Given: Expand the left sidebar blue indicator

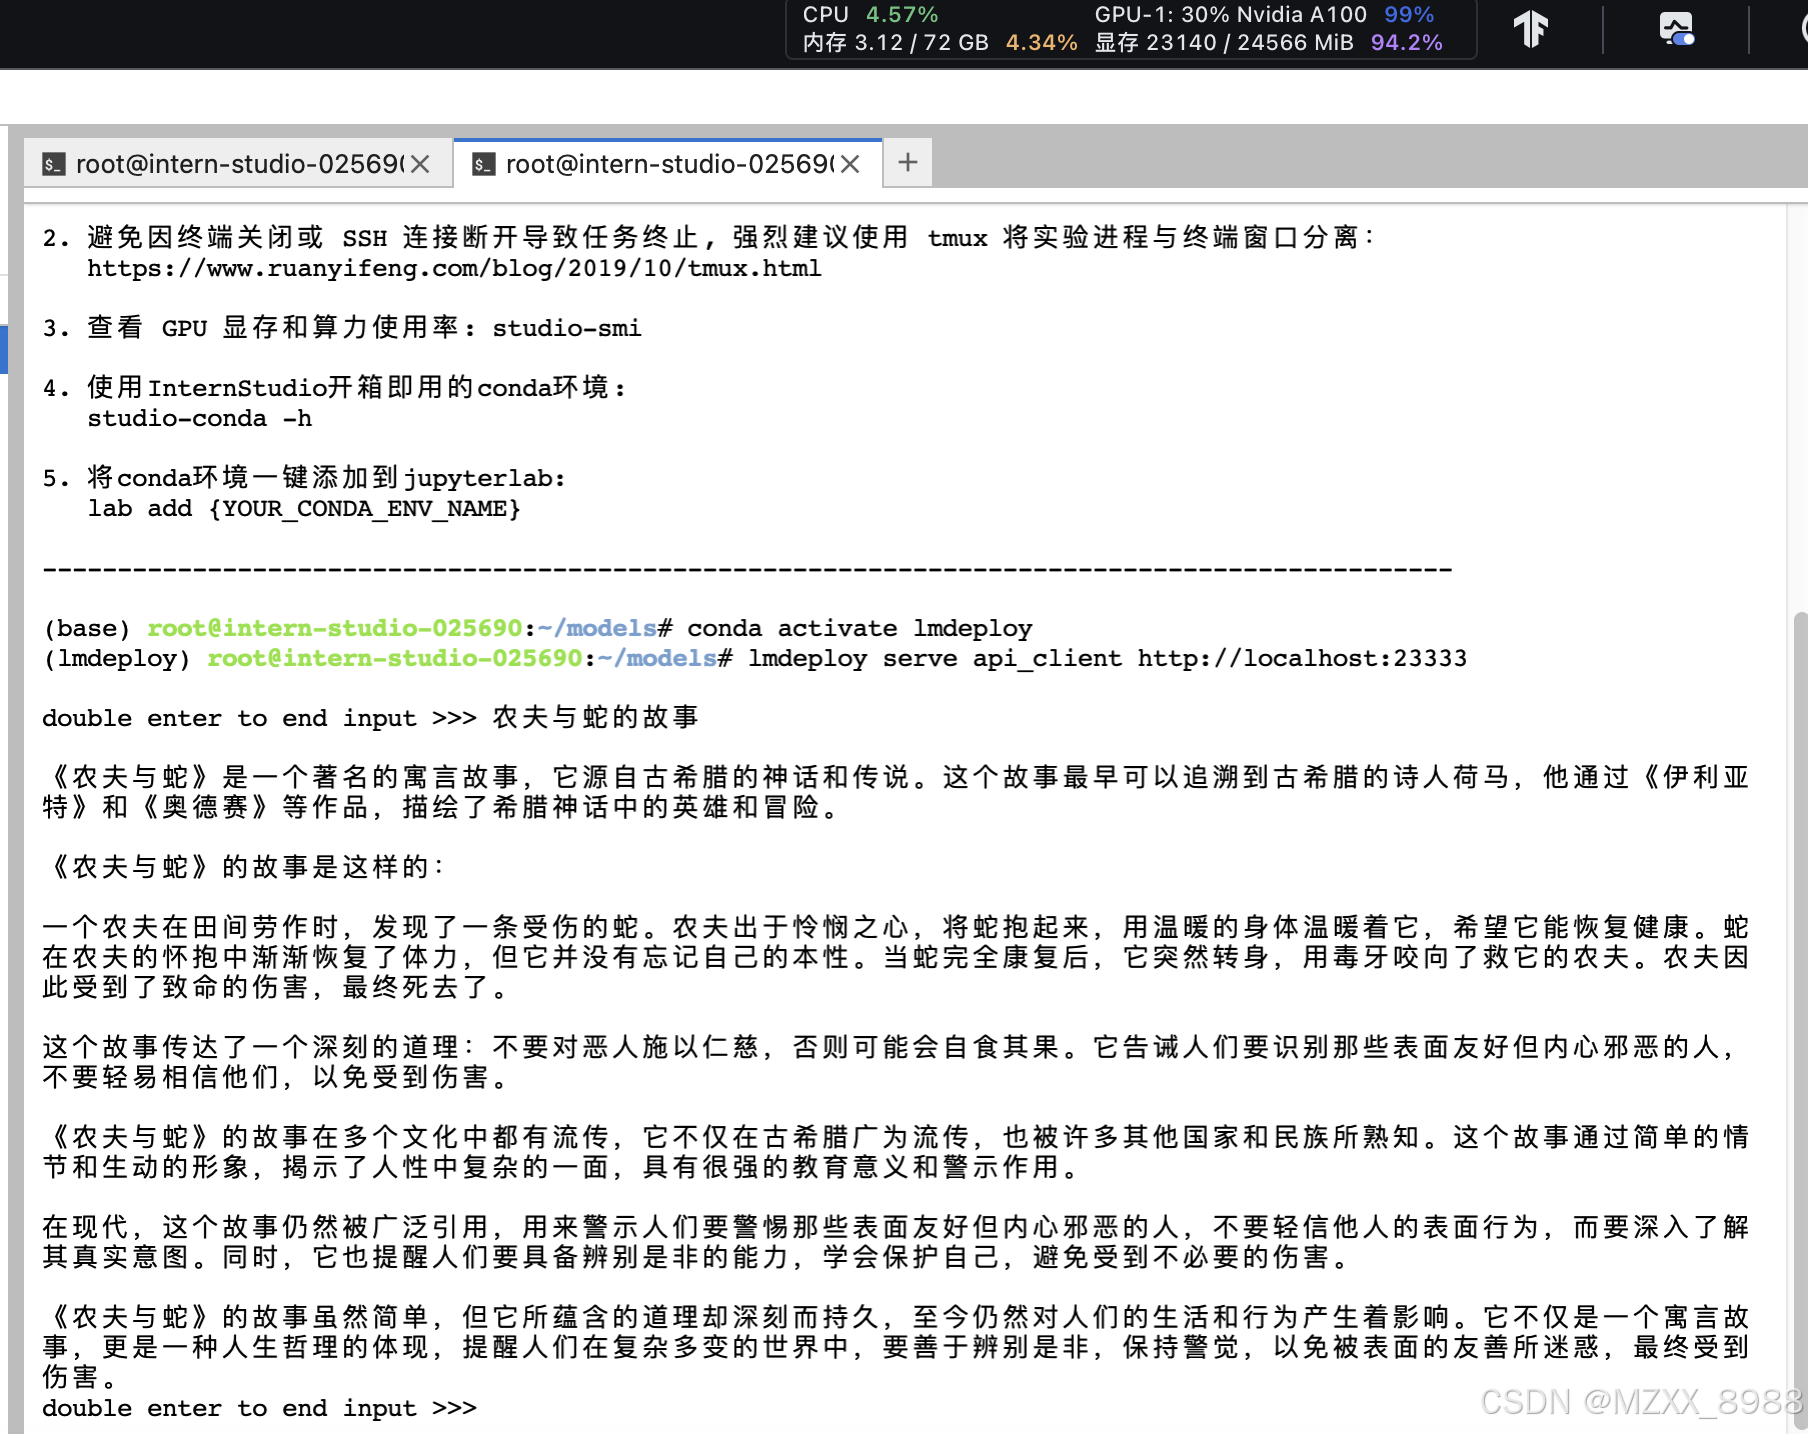Looking at the screenshot, I should [4, 350].
